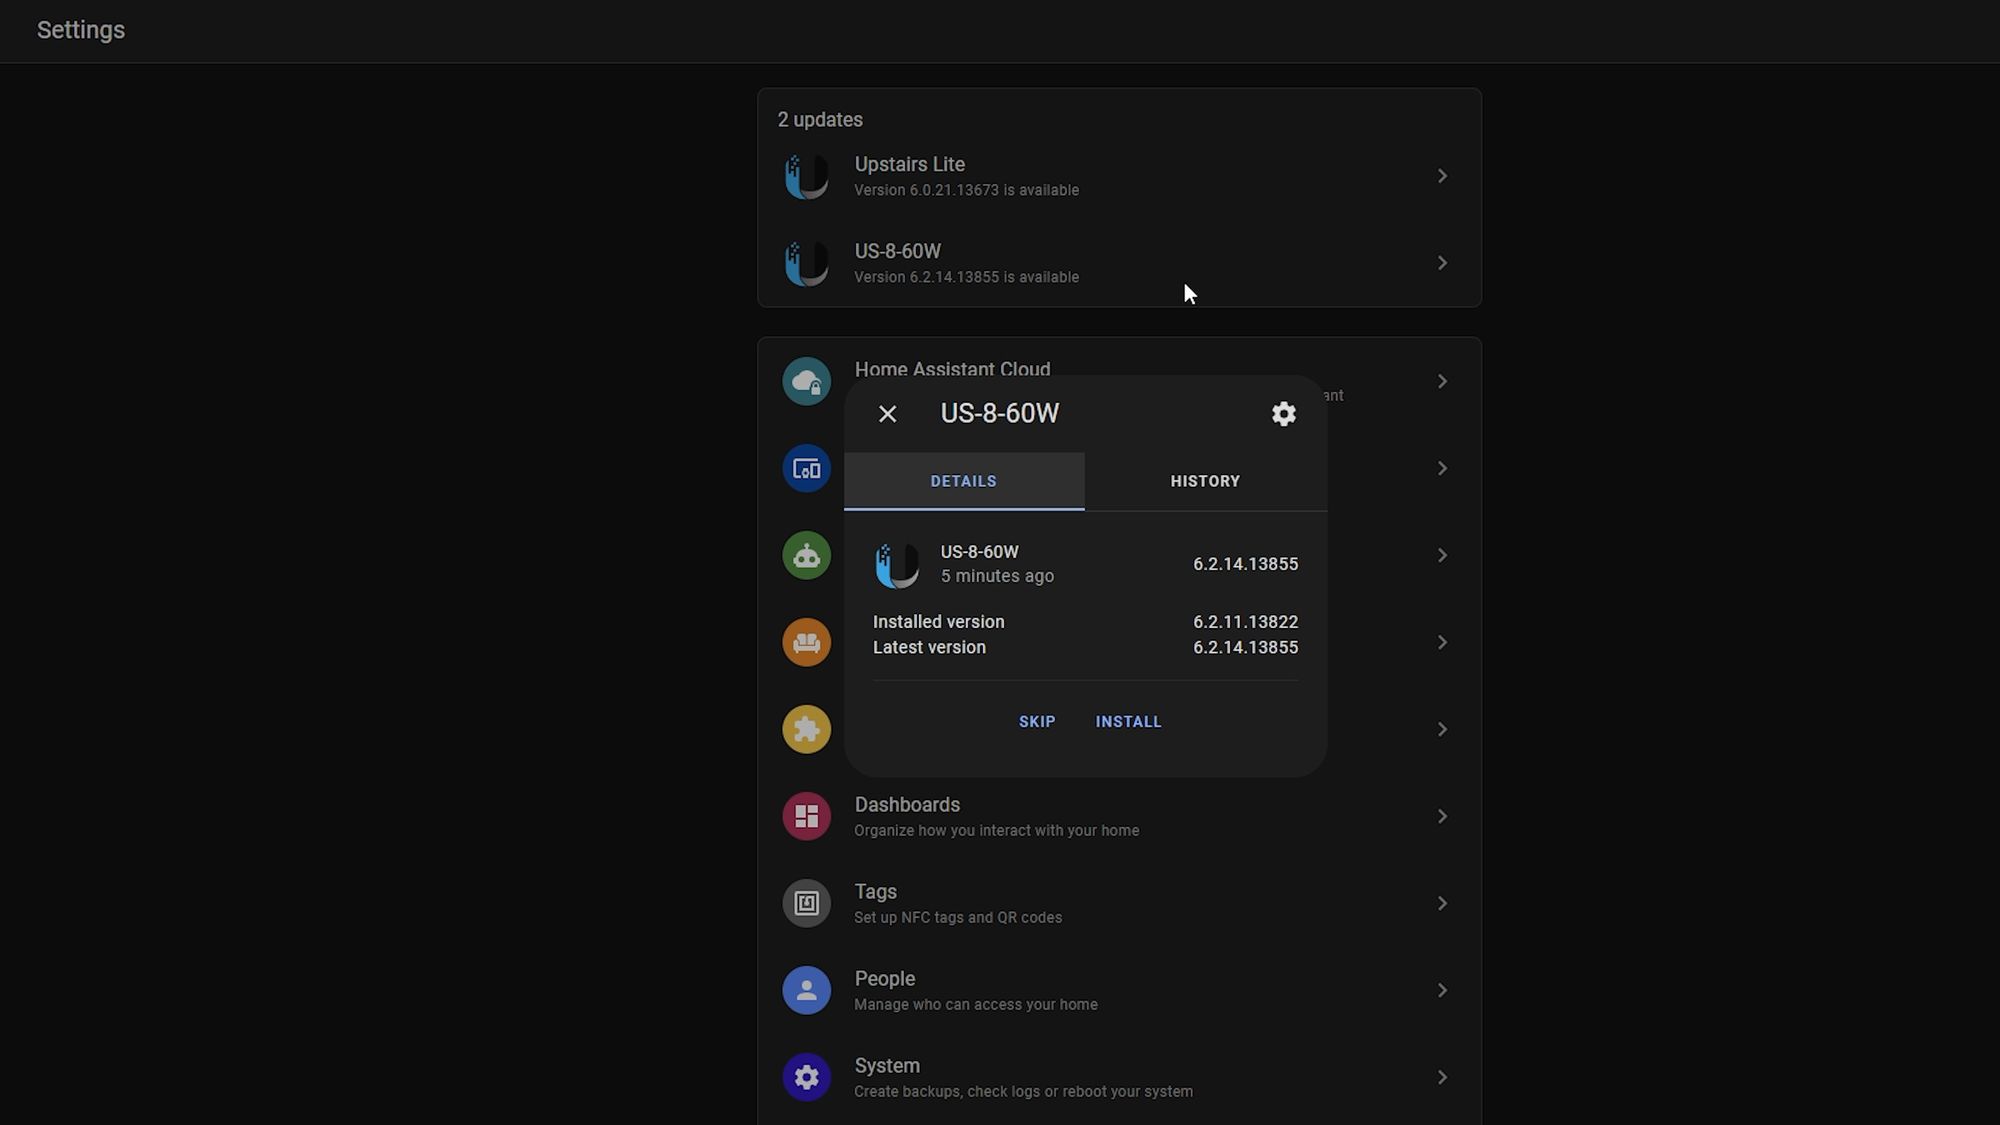Open Dashboards row chevron

pos(1442,816)
